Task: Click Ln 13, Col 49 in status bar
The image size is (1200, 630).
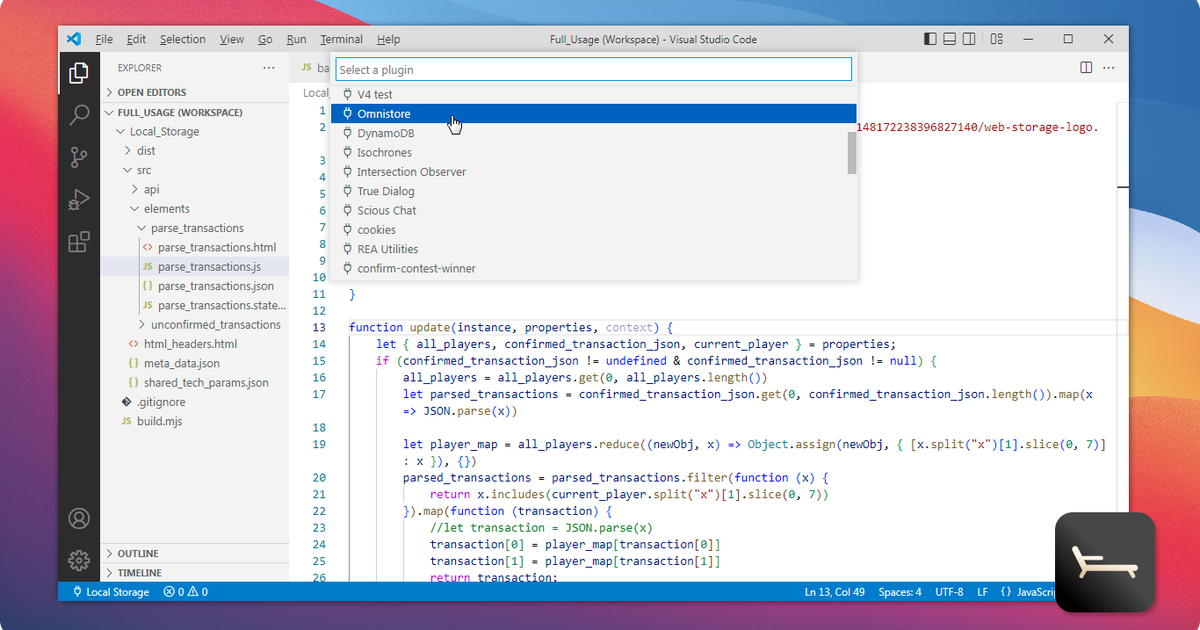Action: tap(835, 592)
